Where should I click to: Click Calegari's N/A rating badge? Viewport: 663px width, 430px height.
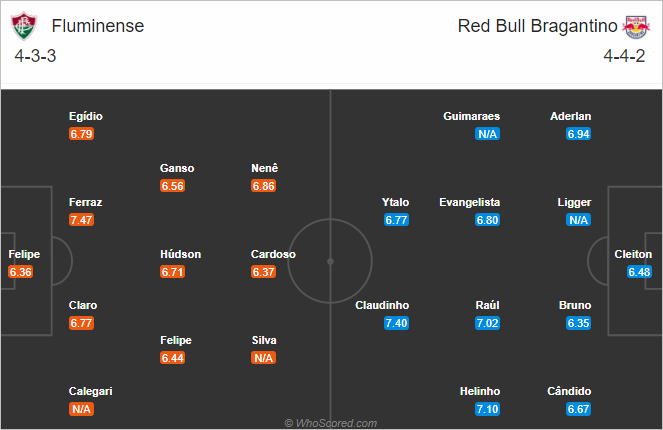[81, 409]
